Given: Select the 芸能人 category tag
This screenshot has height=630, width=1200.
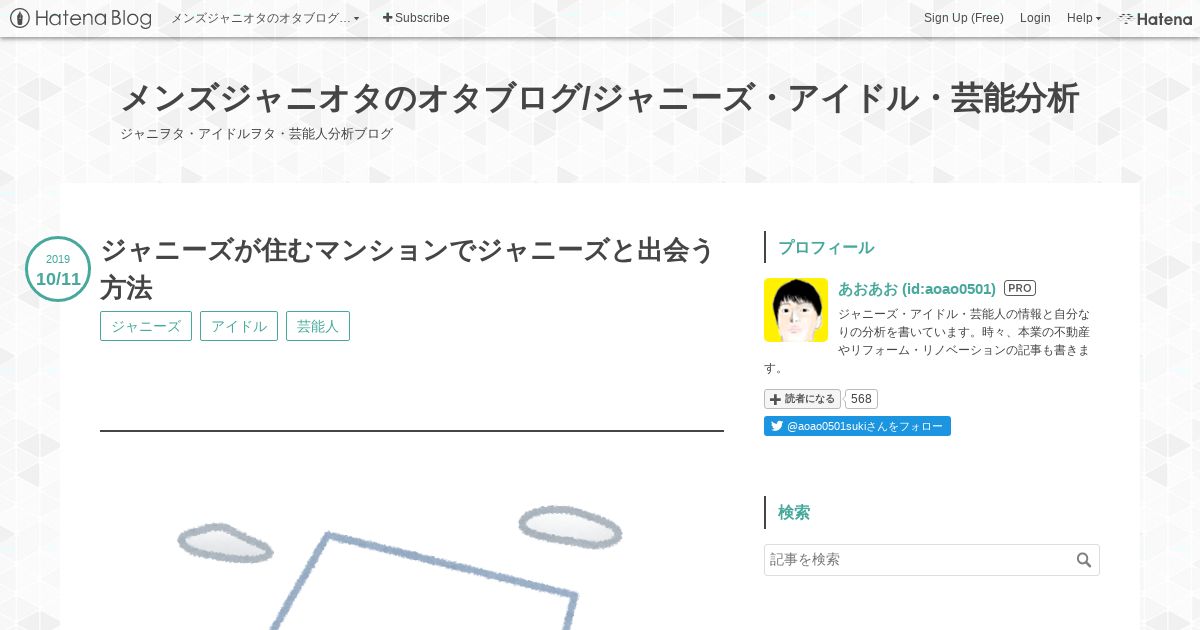Looking at the screenshot, I should click(318, 326).
